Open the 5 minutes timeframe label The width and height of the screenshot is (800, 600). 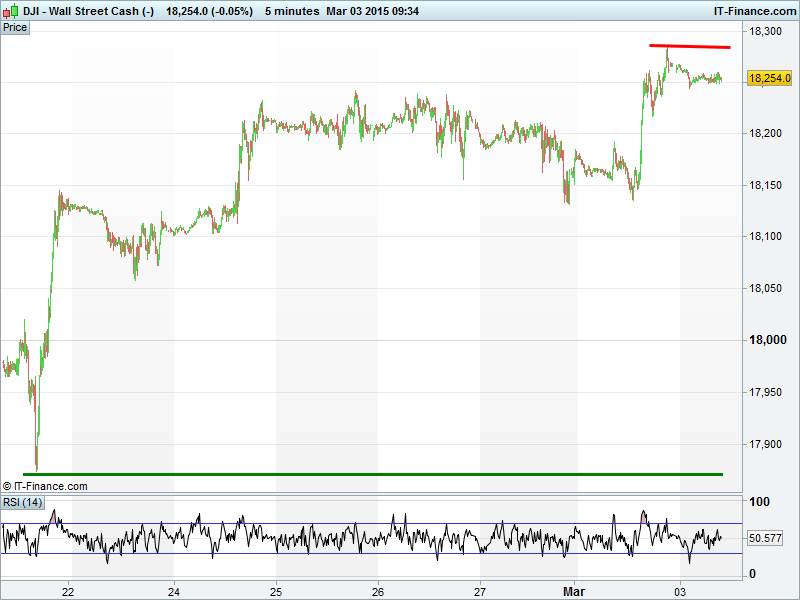[x=292, y=11]
